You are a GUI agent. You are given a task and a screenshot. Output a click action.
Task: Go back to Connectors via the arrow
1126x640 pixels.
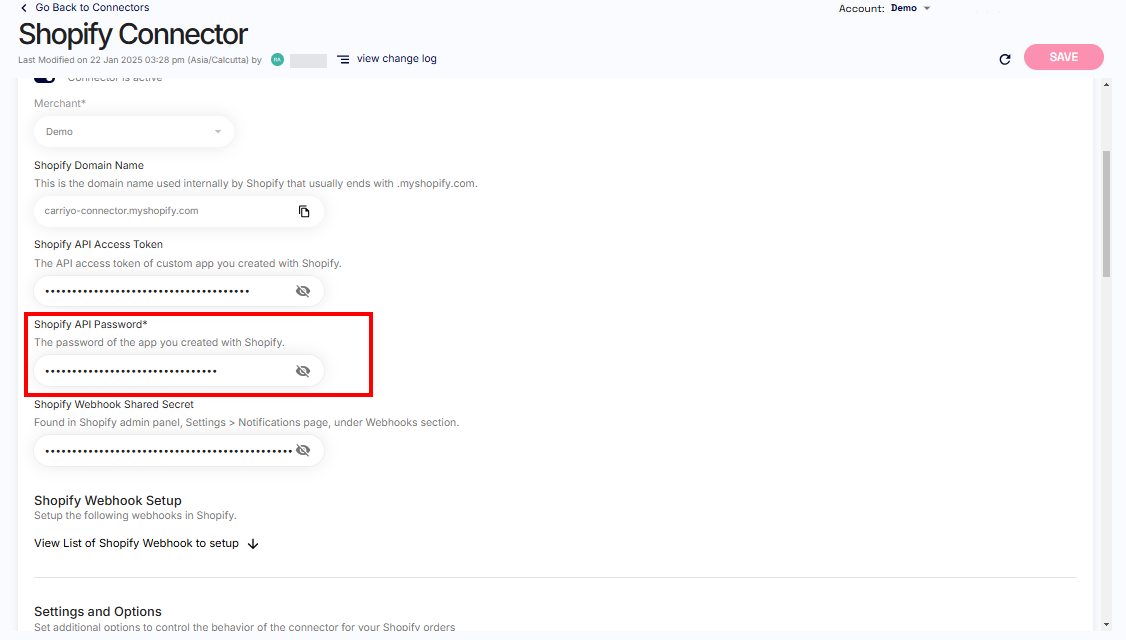(24, 8)
